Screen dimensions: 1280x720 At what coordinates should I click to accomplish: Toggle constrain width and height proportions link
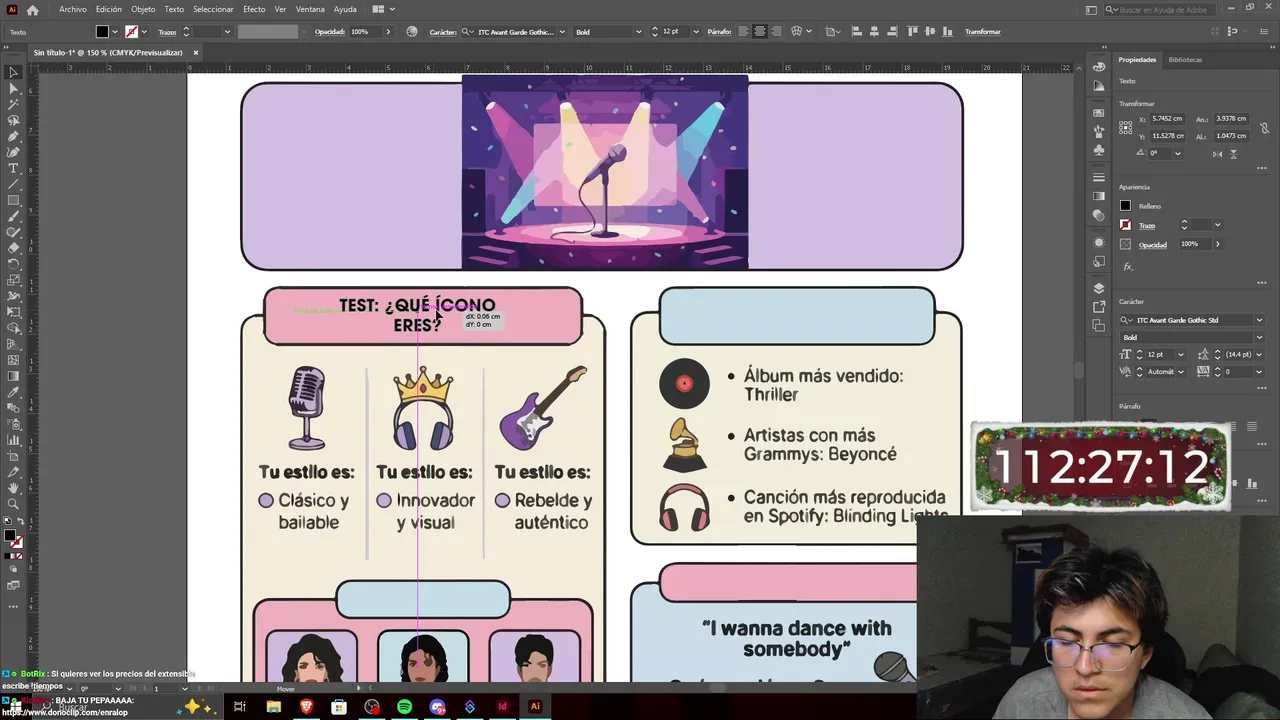tap(1264, 128)
